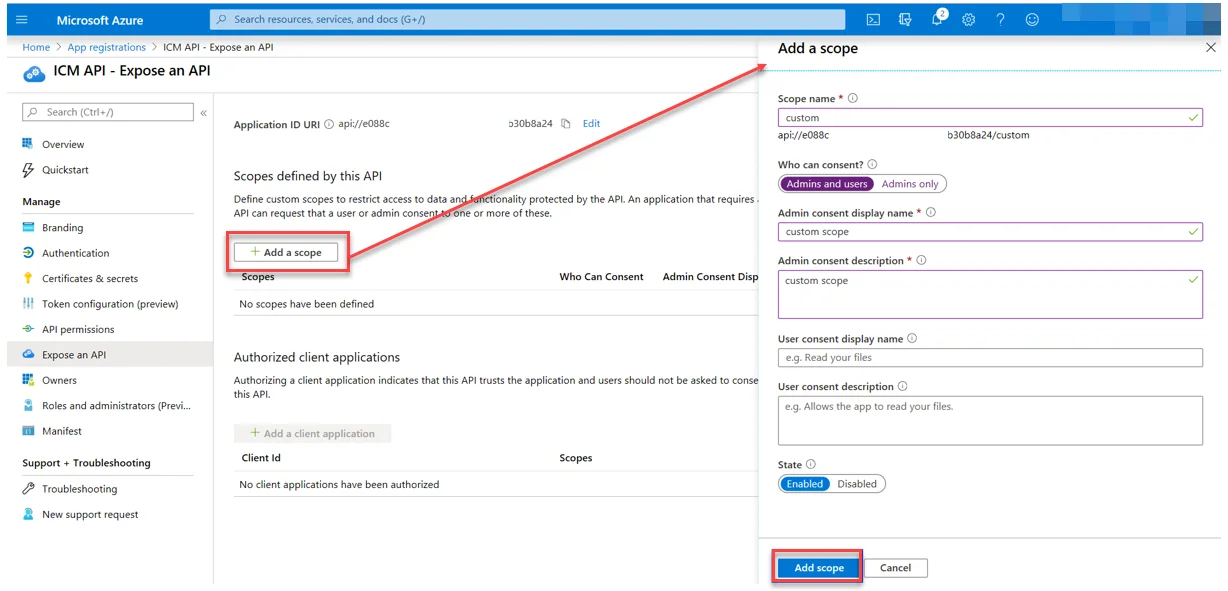Click the Scope name info icon
The image size is (1228, 591).
tap(853, 99)
